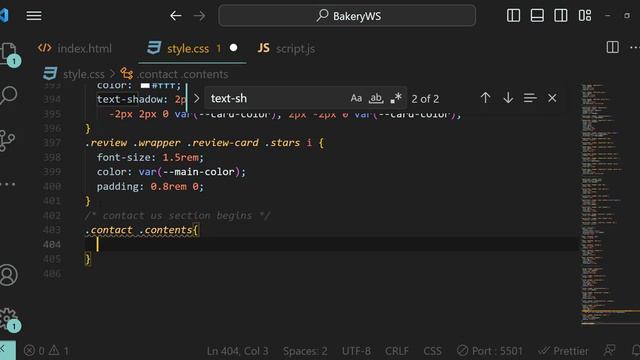Split the editor to the right
Screen dimensions: 640x360
612,47
